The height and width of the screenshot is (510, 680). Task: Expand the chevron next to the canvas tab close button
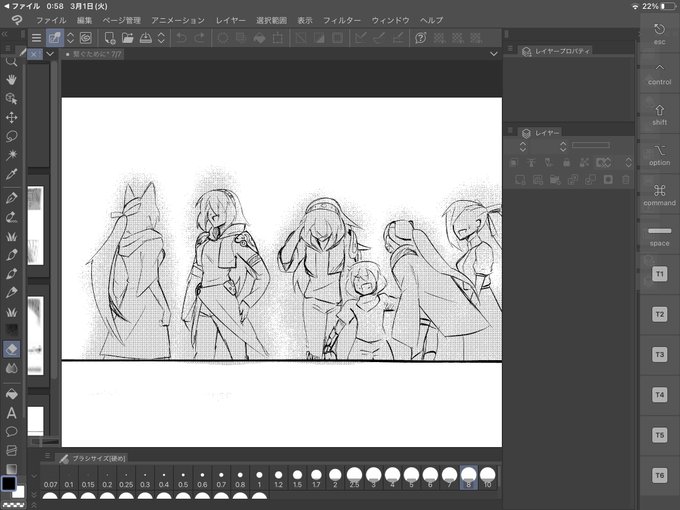50,54
